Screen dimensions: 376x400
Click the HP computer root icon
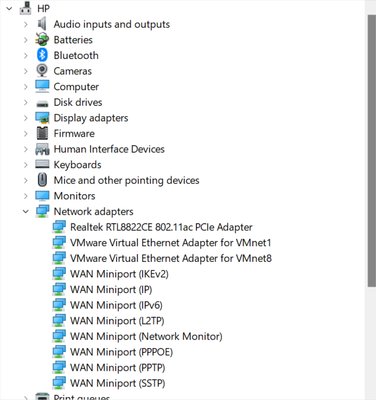coord(25,8)
